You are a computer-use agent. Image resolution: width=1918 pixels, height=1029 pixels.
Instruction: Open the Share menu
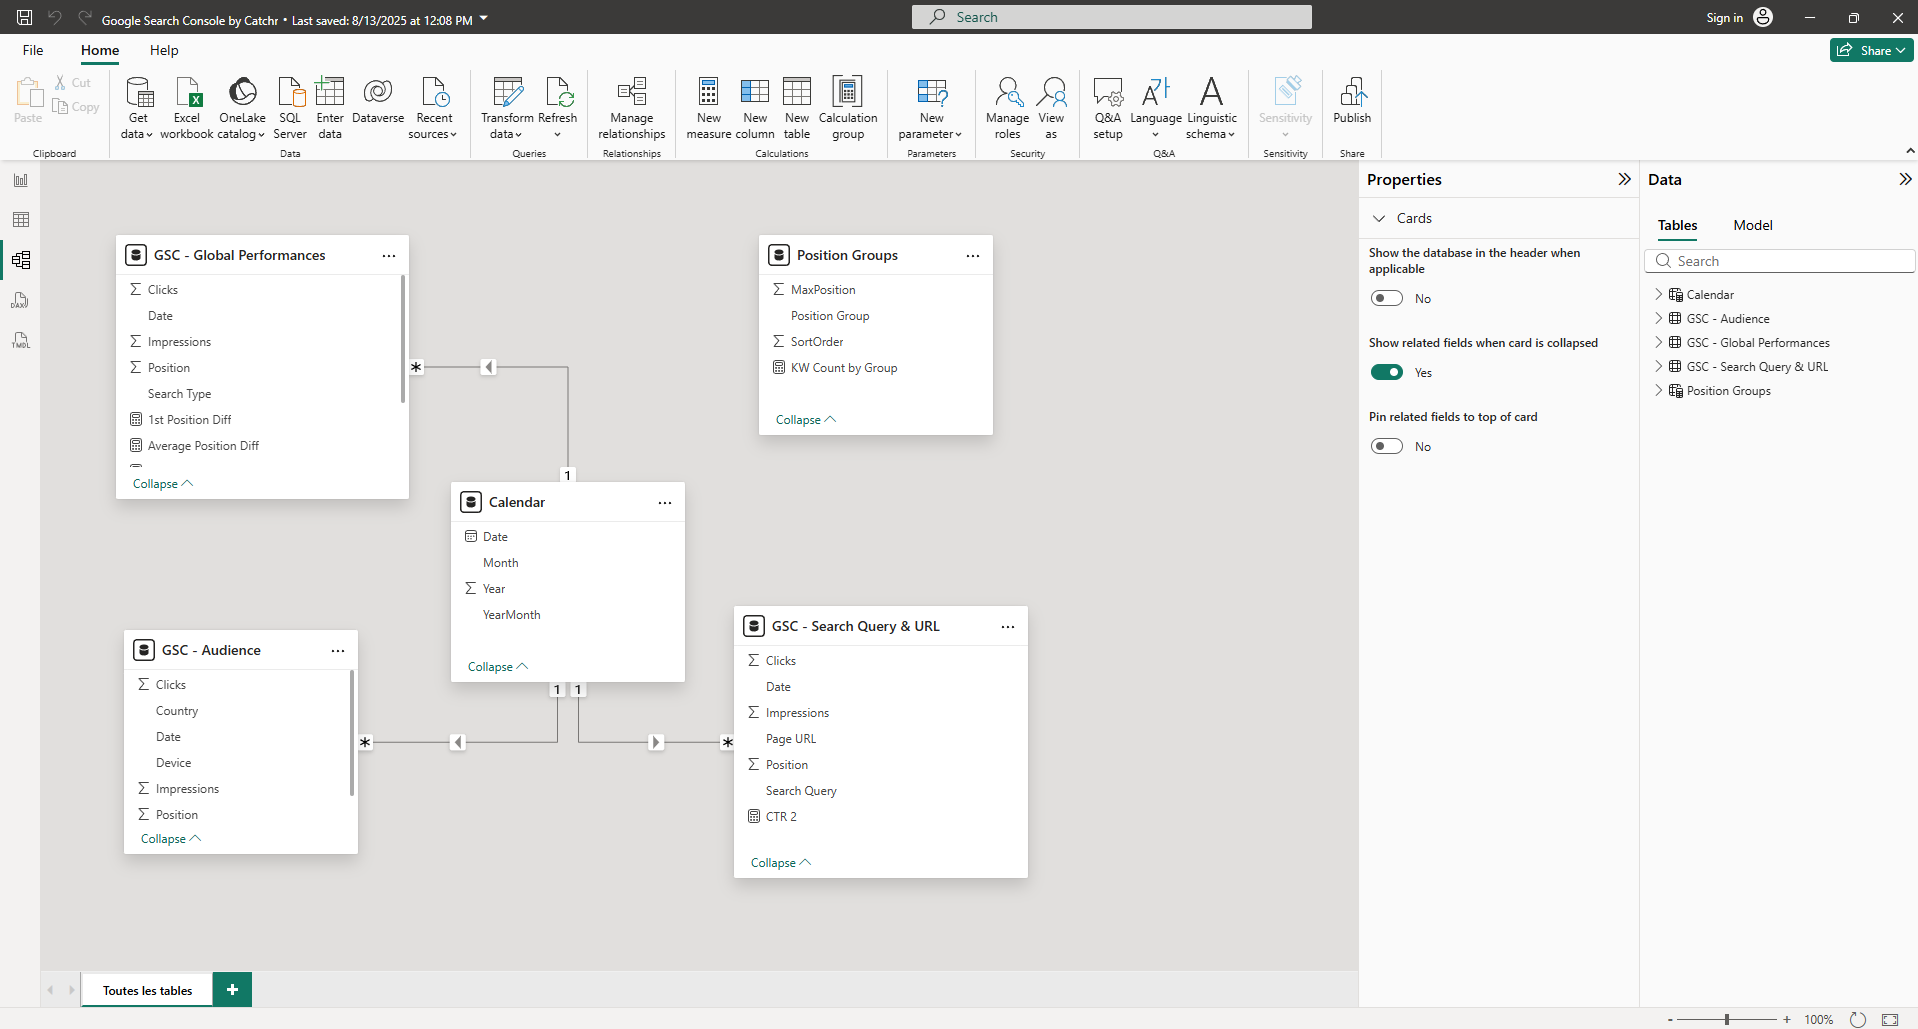click(x=1870, y=49)
